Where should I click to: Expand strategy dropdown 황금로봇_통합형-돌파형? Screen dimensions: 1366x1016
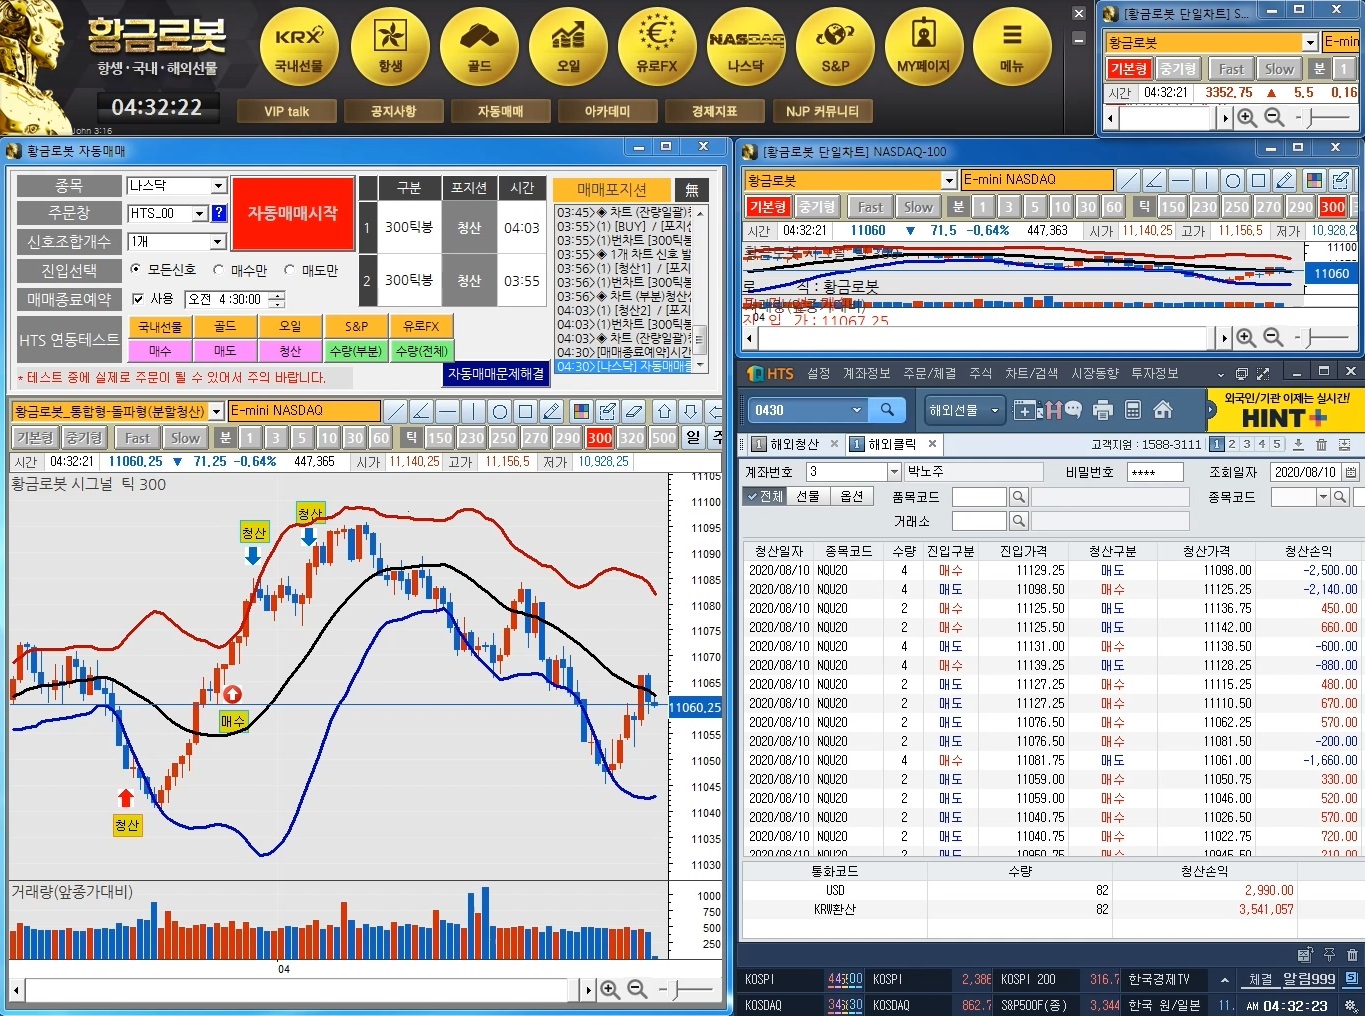[x=216, y=412]
